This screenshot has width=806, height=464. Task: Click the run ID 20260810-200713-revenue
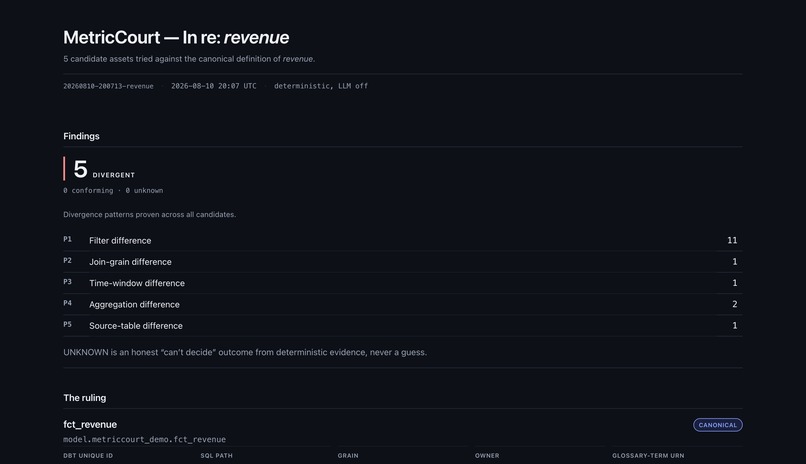click(108, 86)
